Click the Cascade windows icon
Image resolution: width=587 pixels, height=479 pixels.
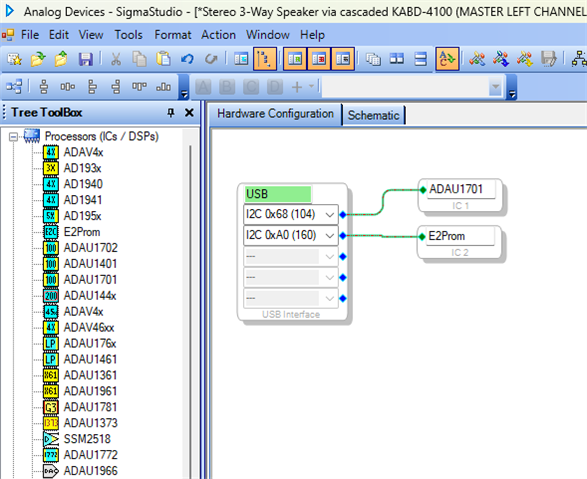[373, 59]
